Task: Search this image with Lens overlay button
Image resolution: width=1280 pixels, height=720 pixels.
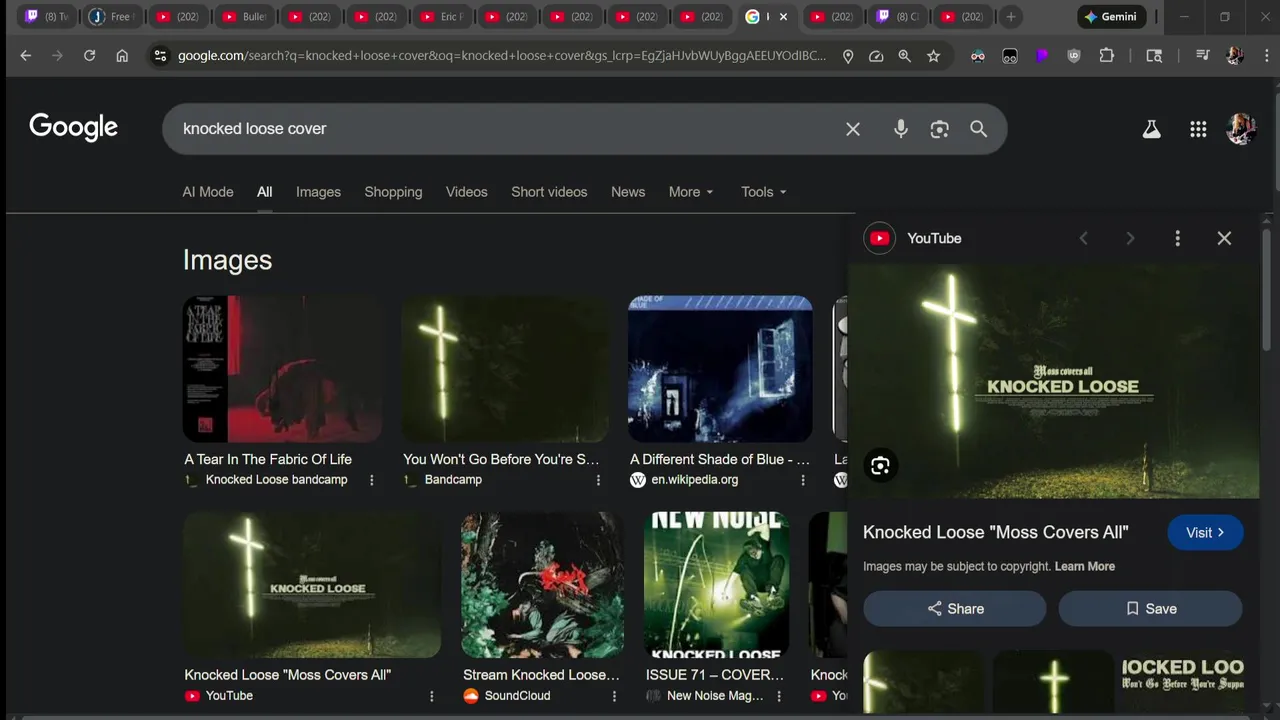Action: (x=880, y=466)
